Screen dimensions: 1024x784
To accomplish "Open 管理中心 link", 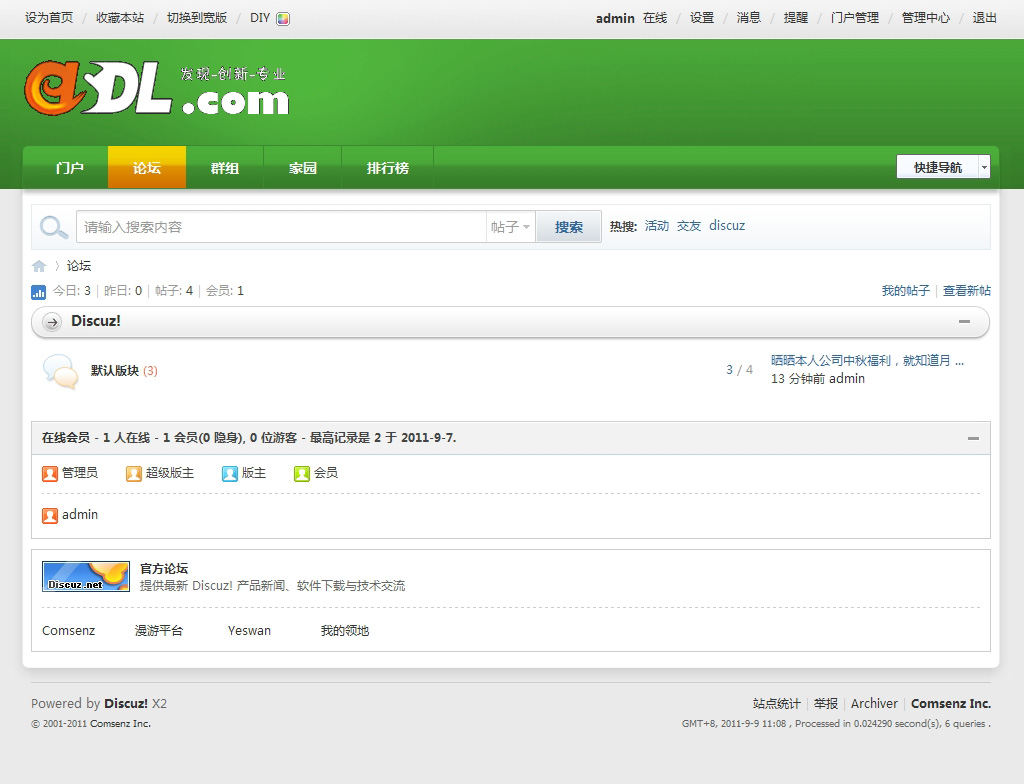I will click(x=925, y=18).
